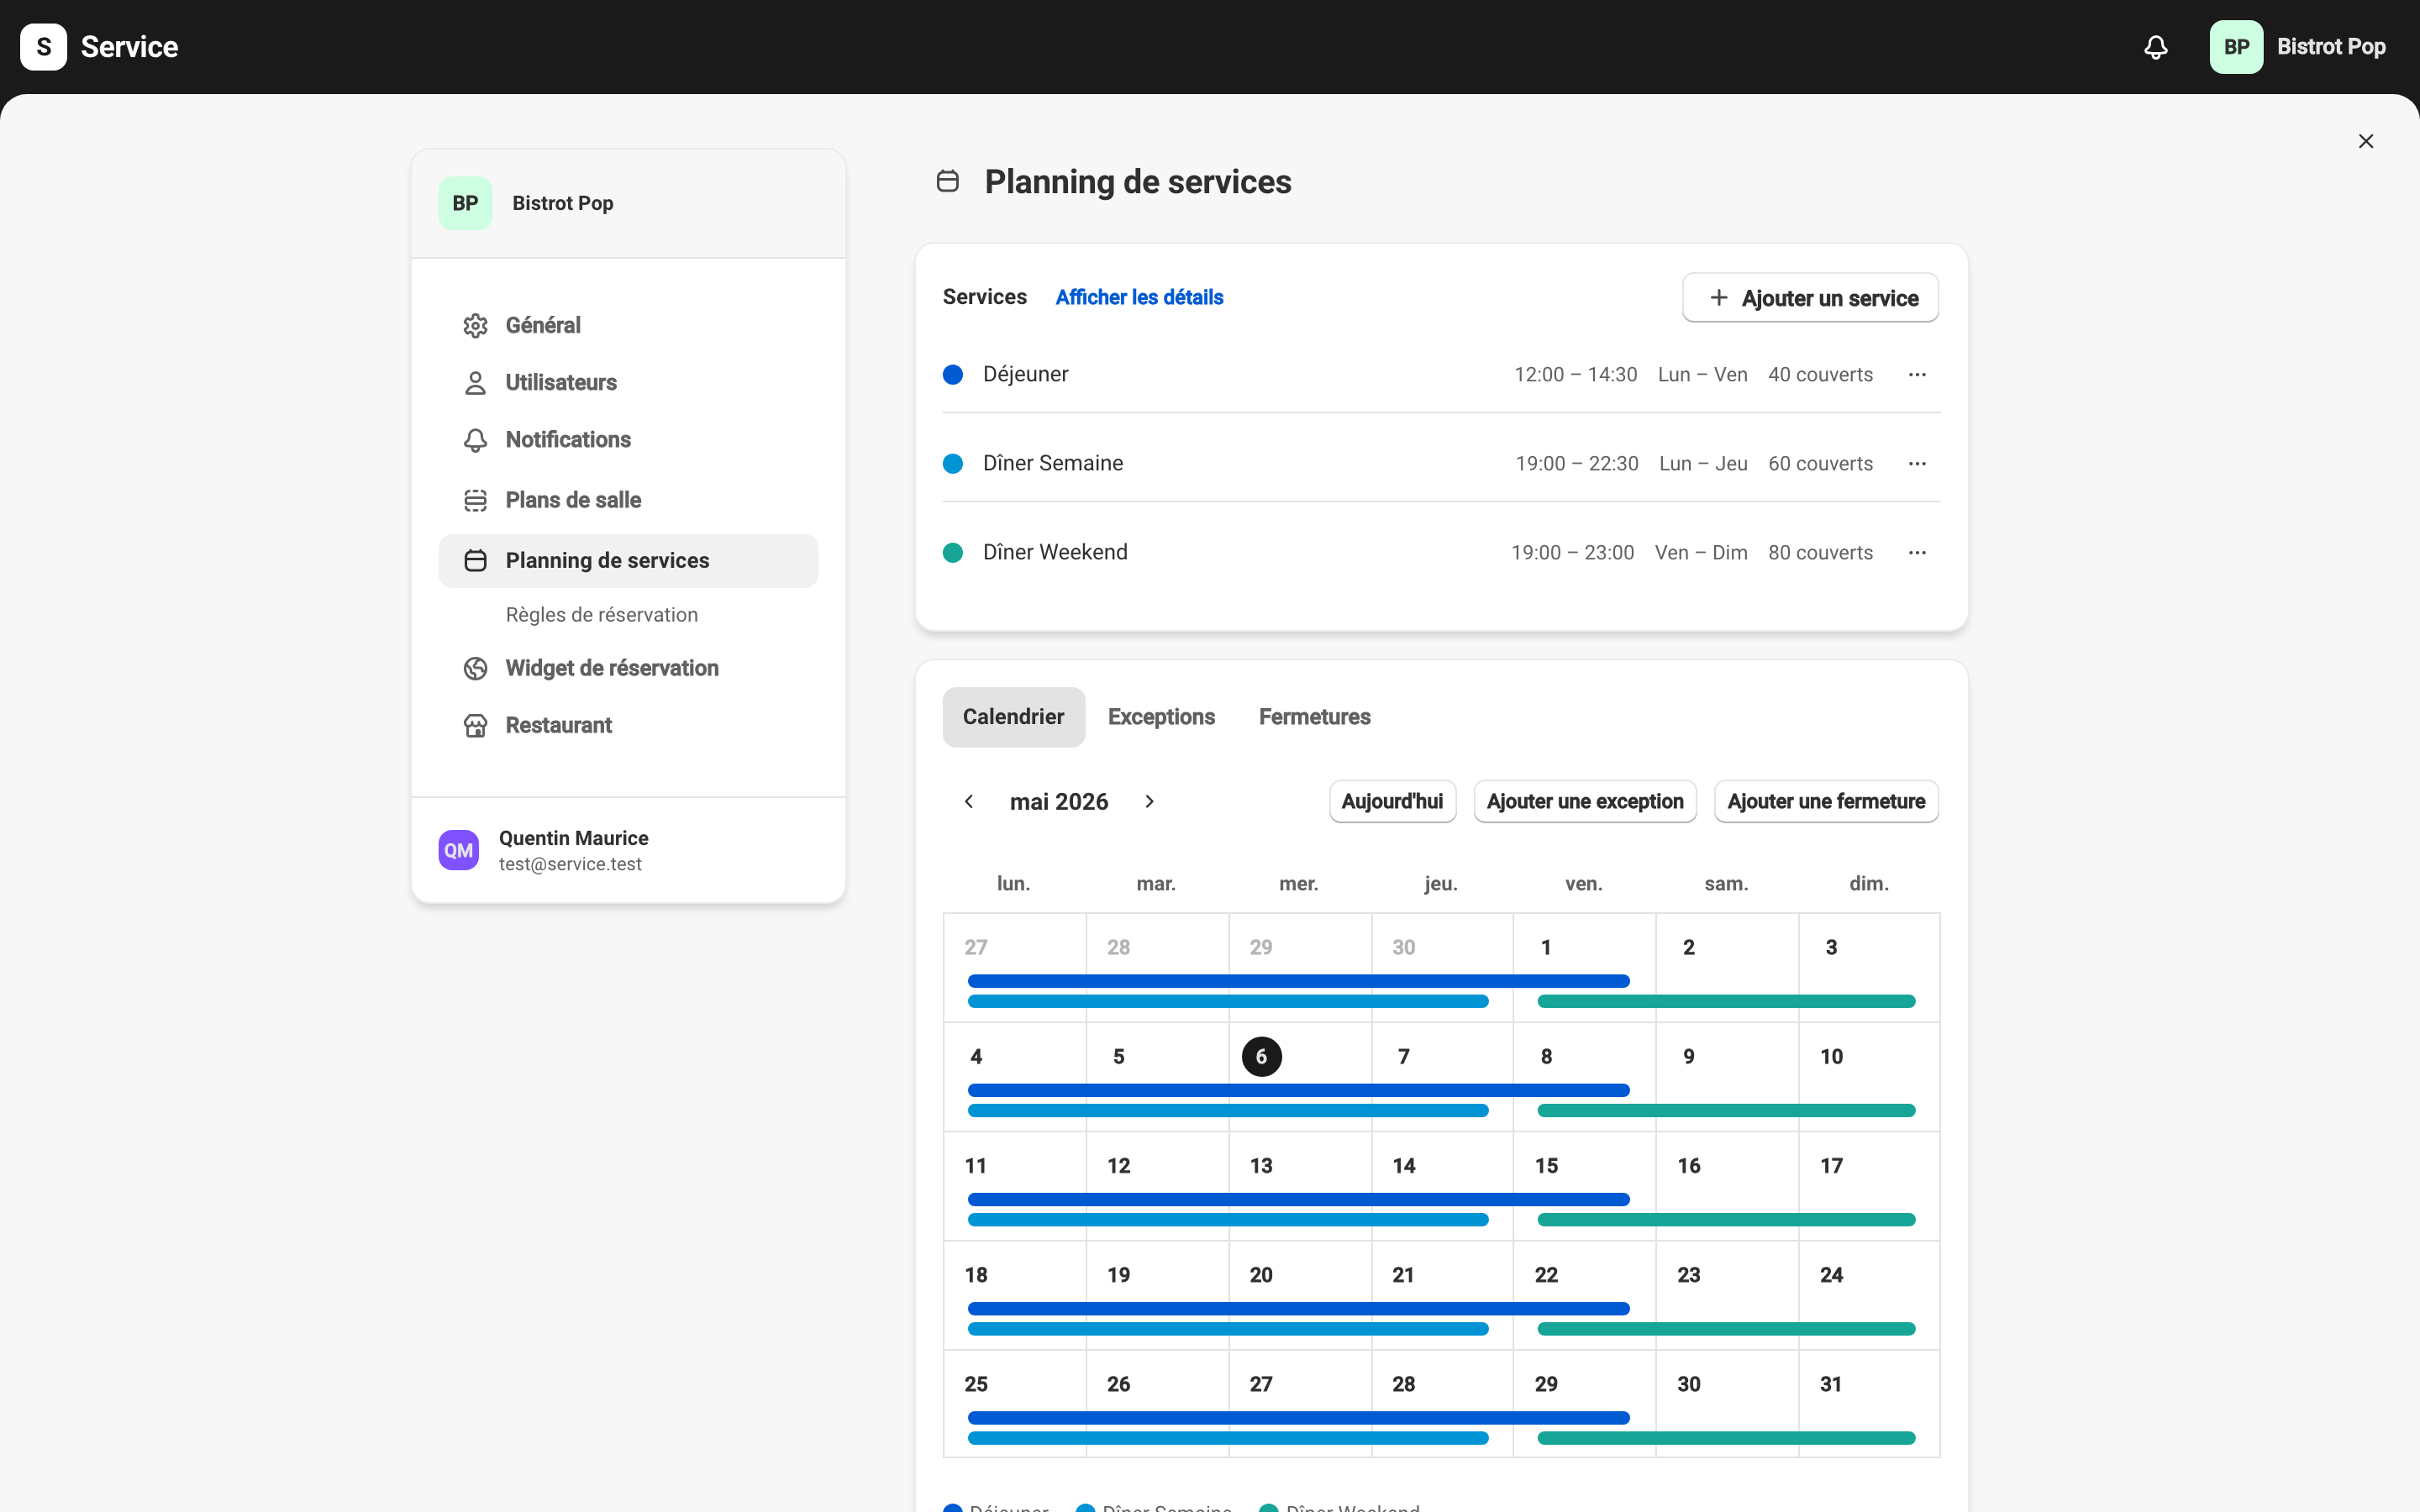The height and width of the screenshot is (1512, 2420).
Task: Click the Service logo icon top left
Action: (43, 47)
